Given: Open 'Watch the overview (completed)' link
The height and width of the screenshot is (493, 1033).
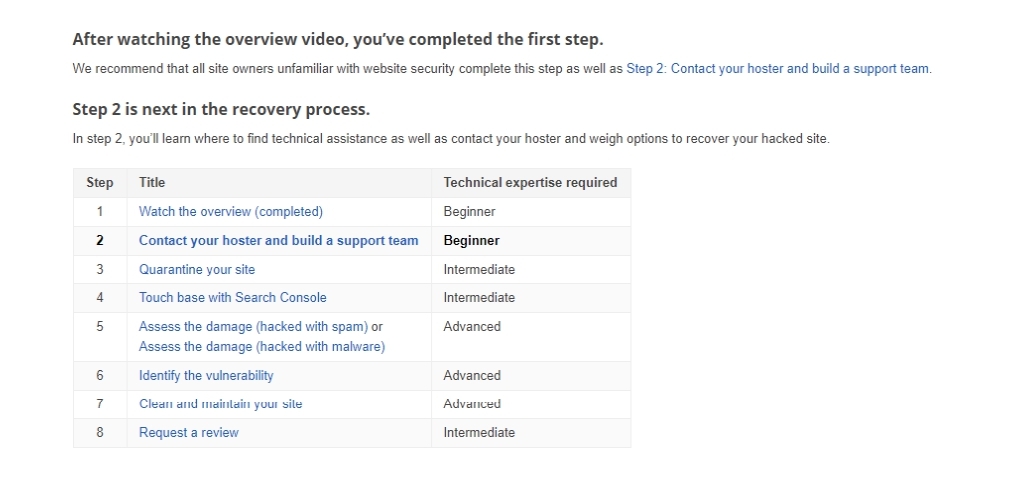Looking at the screenshot, I should pos(231,212).
